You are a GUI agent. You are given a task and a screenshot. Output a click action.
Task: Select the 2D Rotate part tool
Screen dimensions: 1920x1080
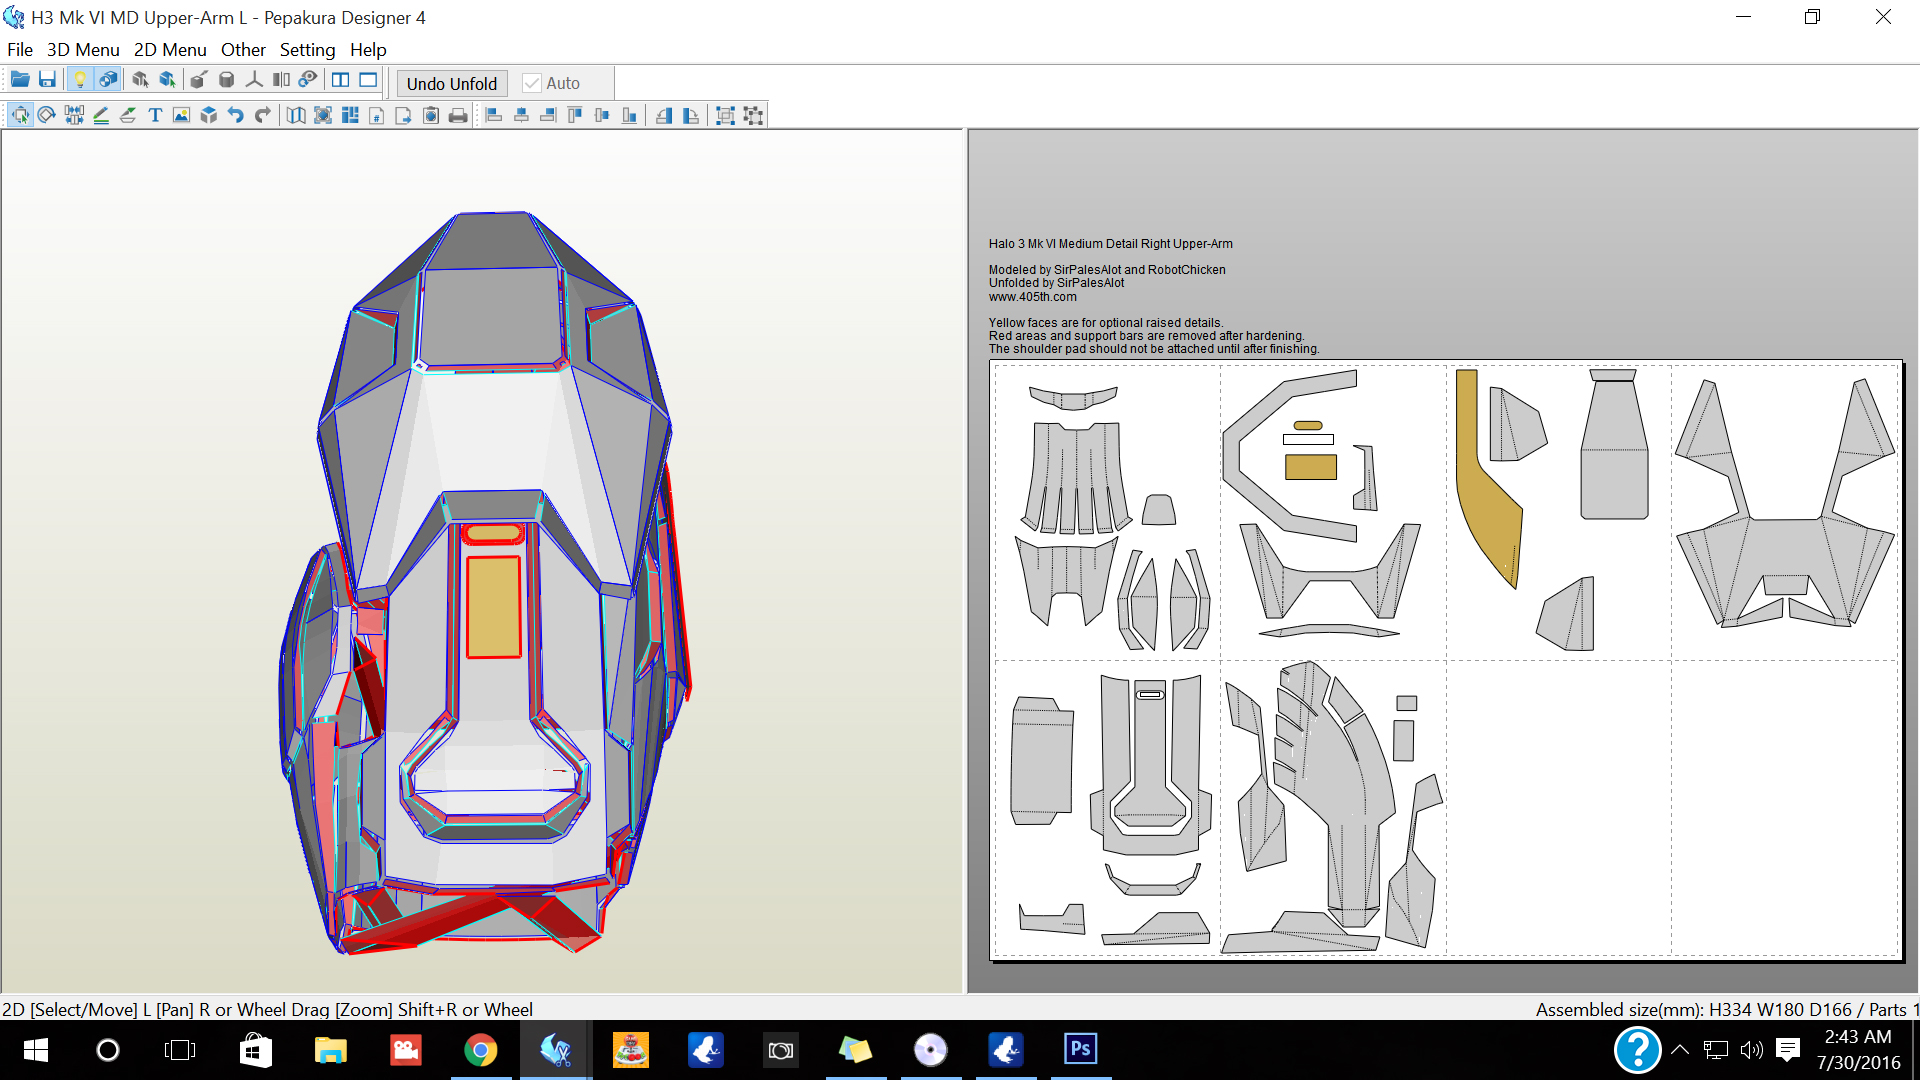47,115
